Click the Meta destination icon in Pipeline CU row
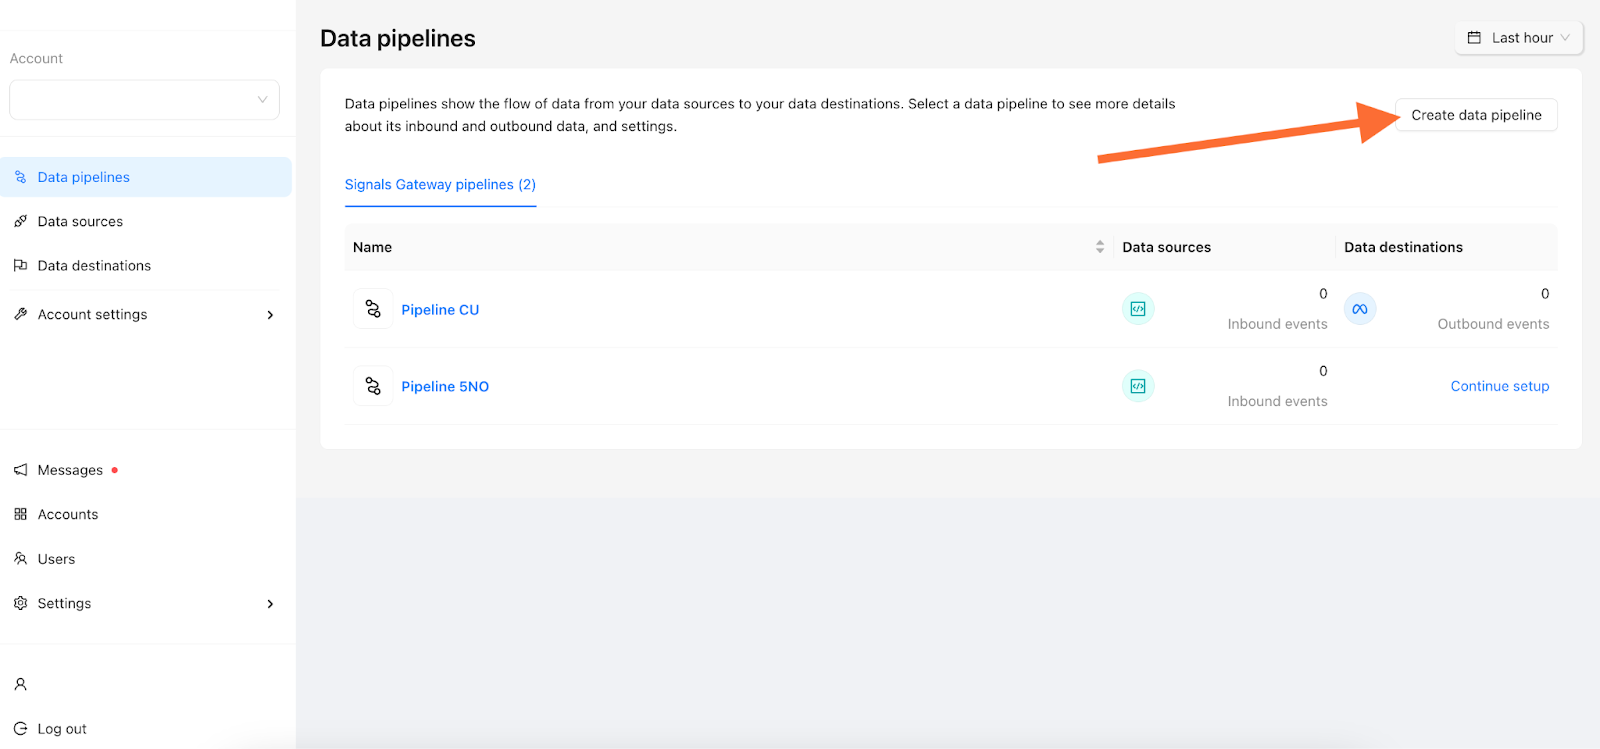1600x749 pixels. click(1360, 309)
